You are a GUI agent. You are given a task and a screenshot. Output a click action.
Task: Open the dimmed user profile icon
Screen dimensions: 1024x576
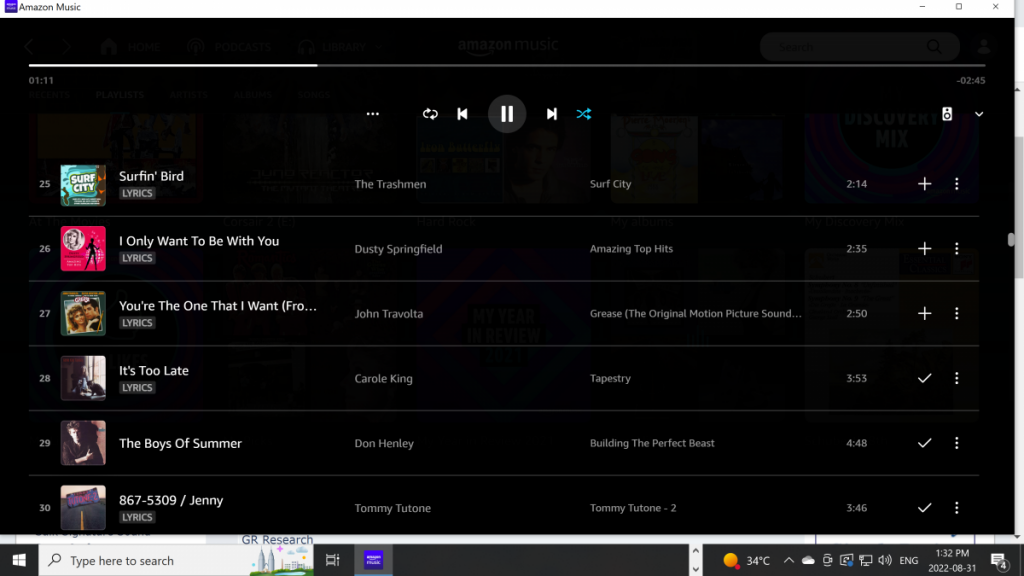[984, 47]
